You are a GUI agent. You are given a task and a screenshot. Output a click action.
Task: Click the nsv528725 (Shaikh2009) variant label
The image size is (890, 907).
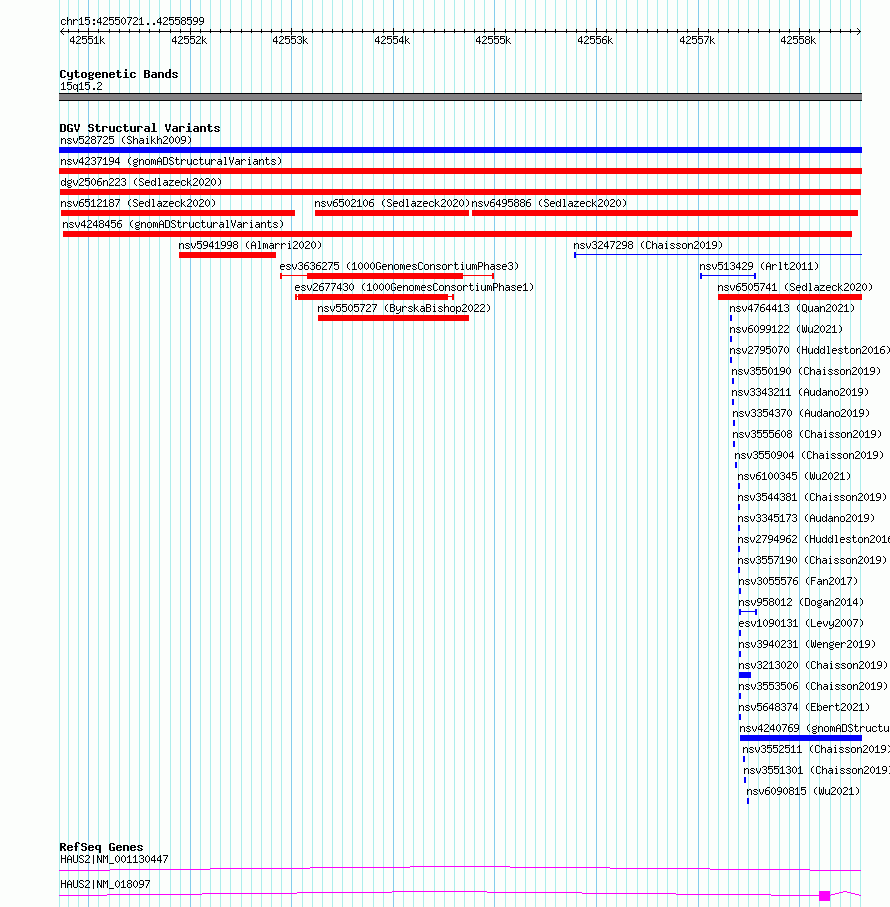[x=126, y=140]
